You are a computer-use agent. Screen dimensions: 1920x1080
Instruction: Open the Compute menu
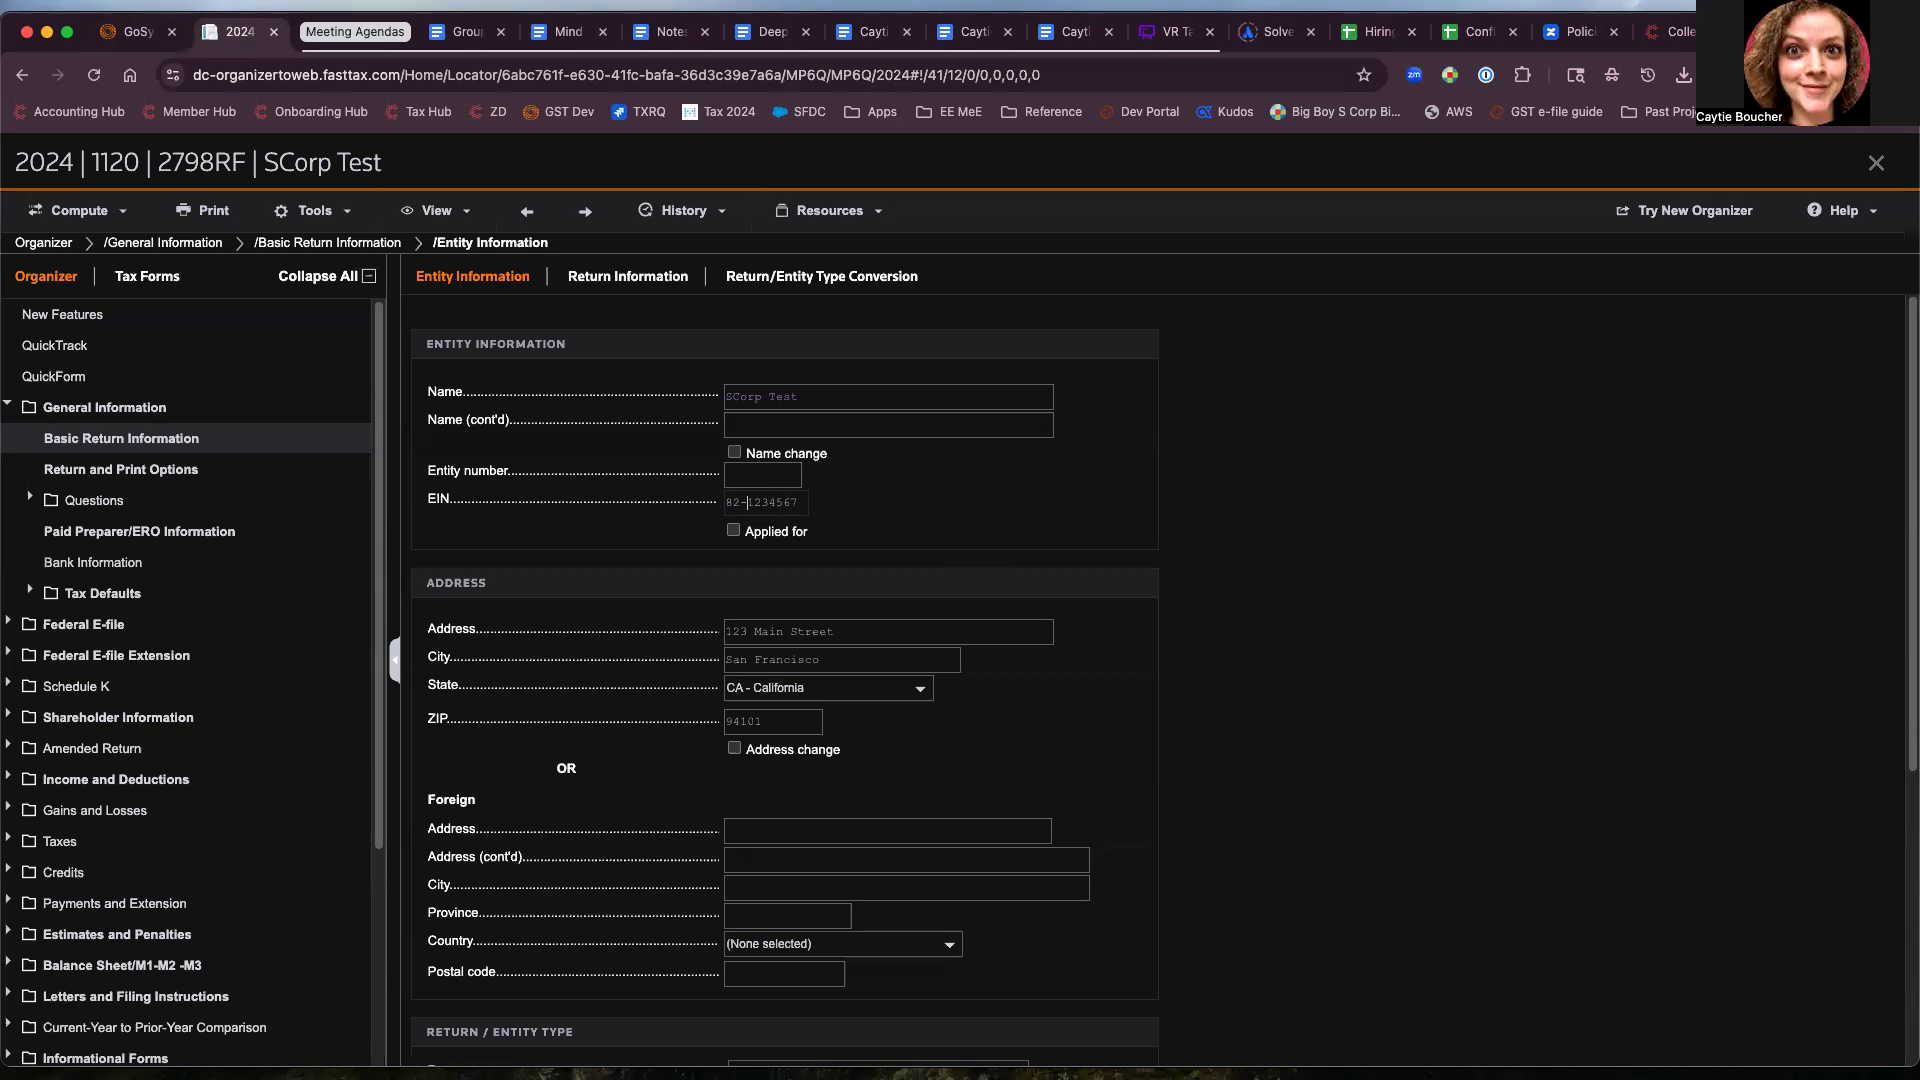pos(78,211)
